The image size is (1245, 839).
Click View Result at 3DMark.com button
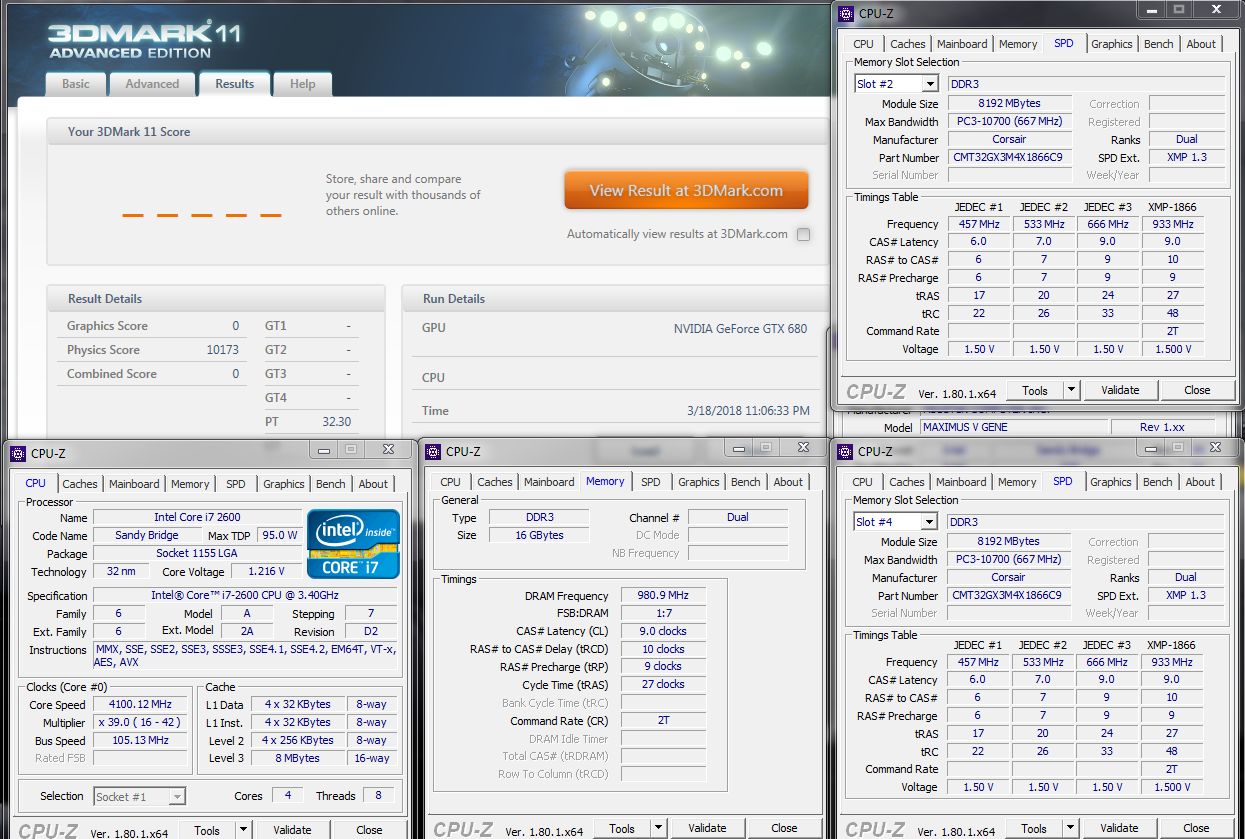(x=686, y=190)
